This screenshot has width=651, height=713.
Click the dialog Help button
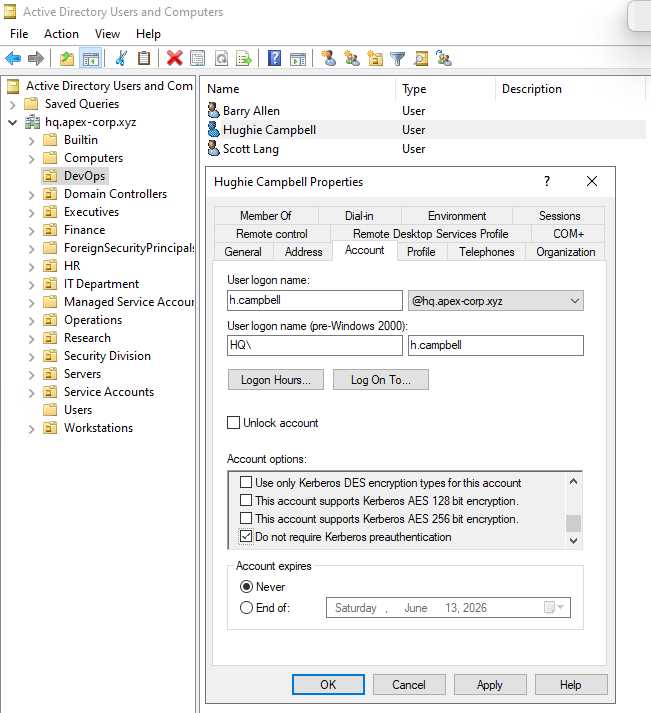coord(571,684)
